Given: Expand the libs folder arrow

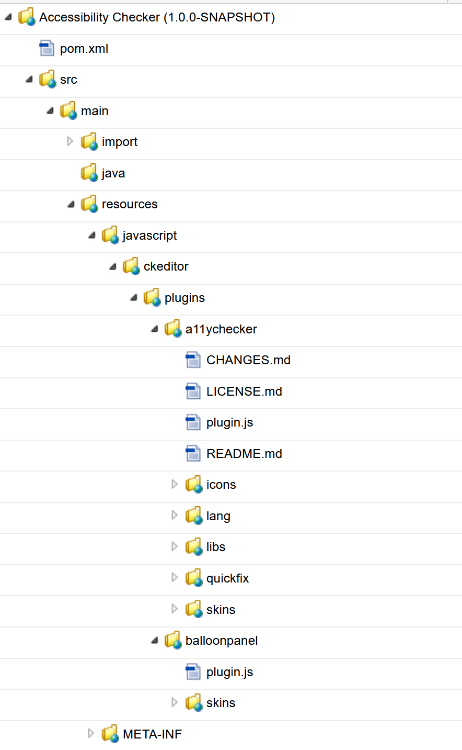Looking at the screenshot, I should point(175,547).
